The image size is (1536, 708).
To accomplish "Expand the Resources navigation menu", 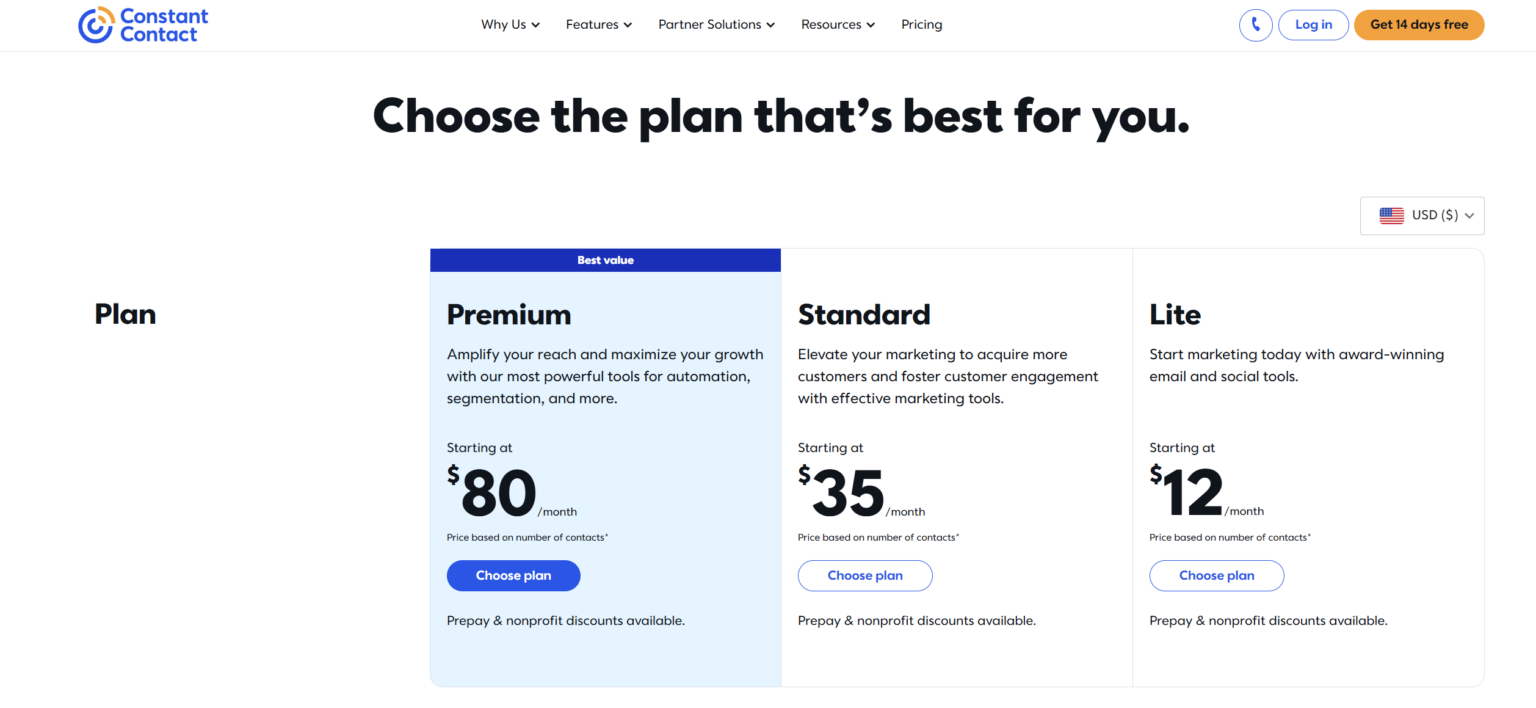I will tap(831, 24).
